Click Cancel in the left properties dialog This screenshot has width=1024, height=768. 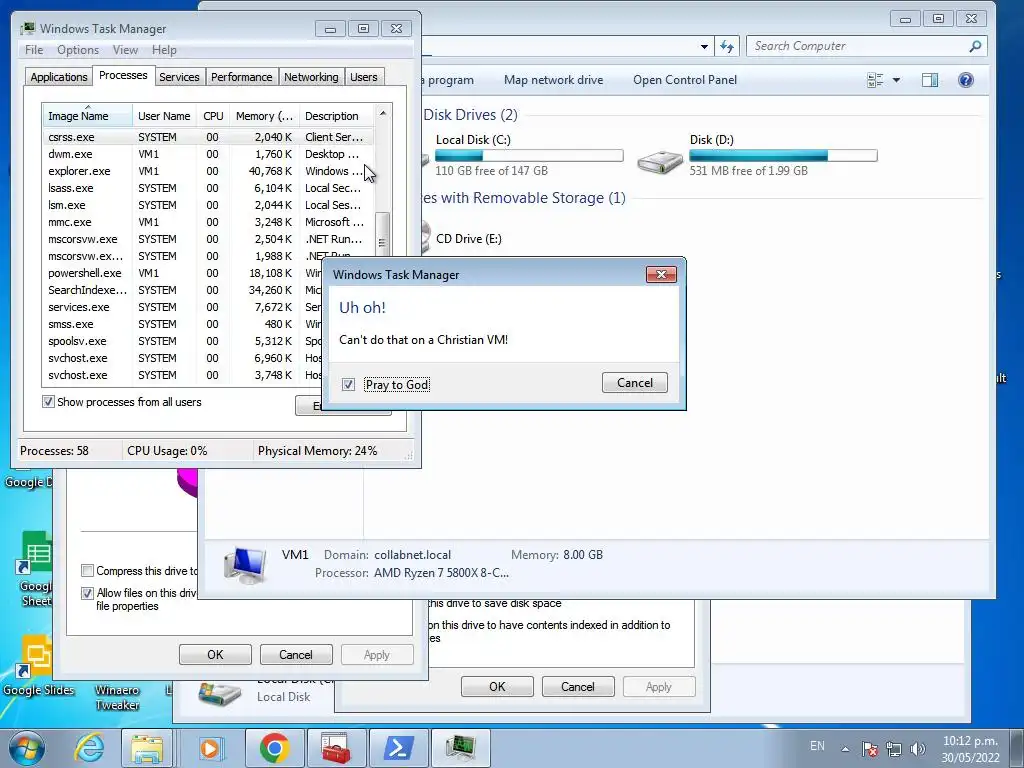[x=296, y=654]
